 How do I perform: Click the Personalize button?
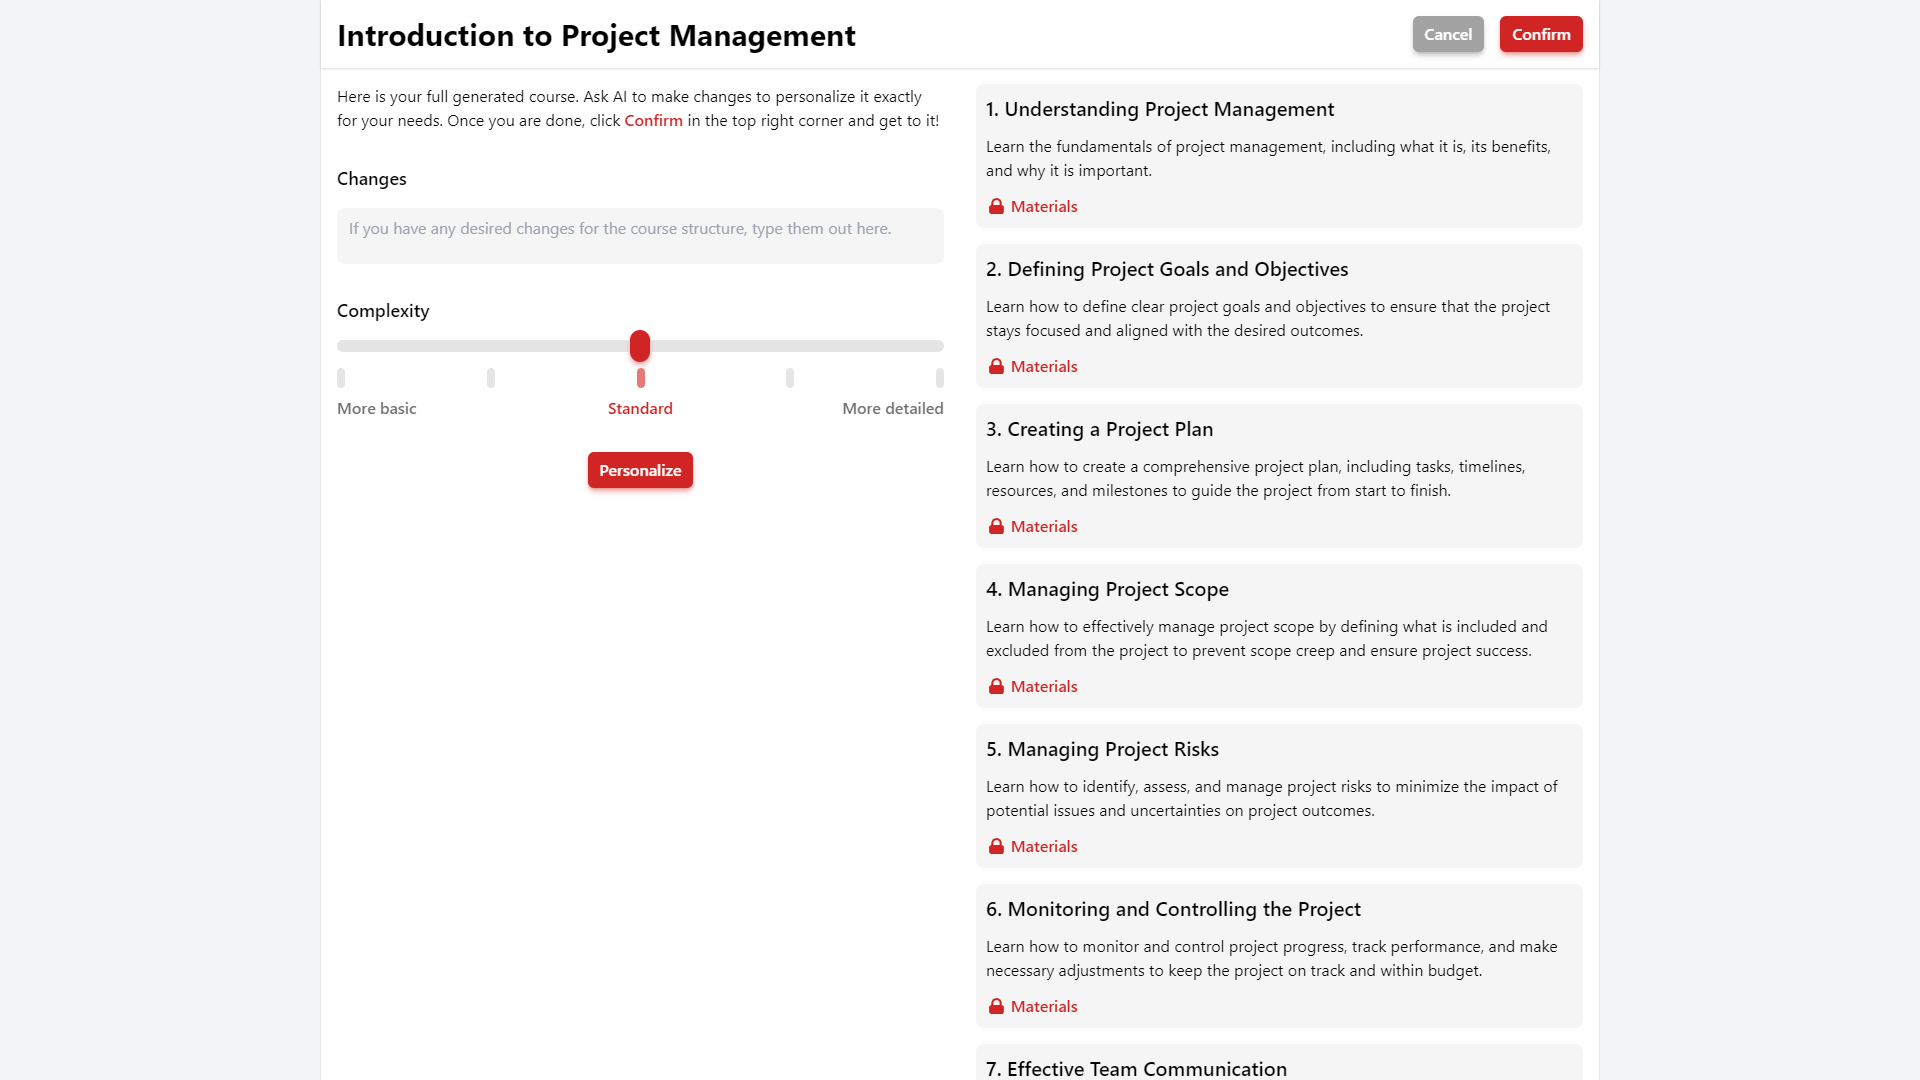click(x=640, y=470)
